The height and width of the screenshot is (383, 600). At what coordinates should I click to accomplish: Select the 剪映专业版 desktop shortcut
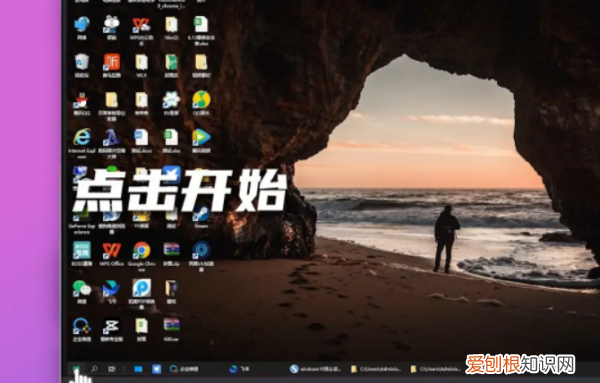(111, 329)
